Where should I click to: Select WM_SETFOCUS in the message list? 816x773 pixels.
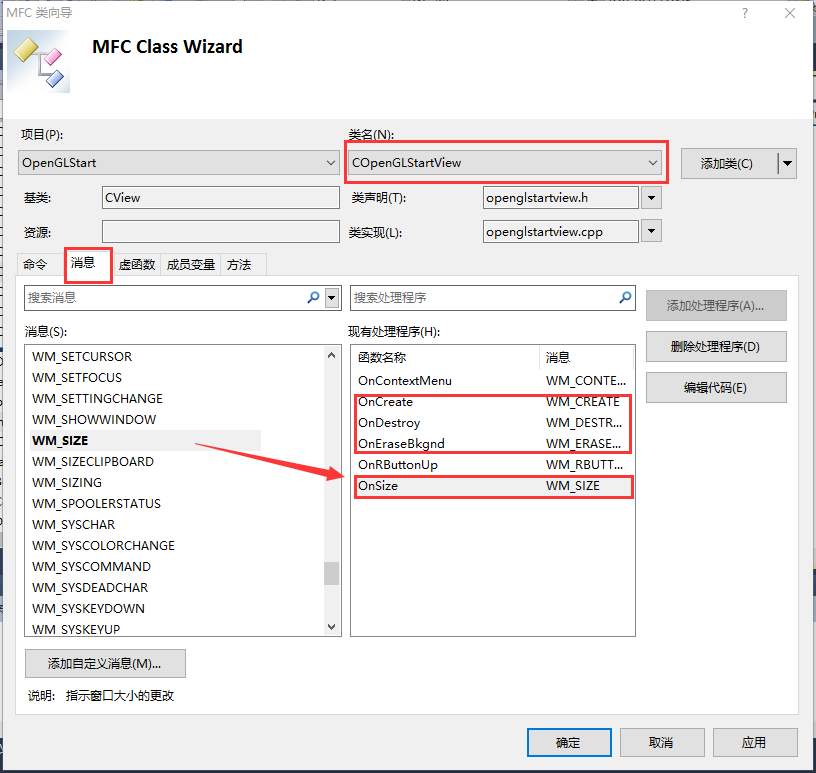[x=77, y=377]
